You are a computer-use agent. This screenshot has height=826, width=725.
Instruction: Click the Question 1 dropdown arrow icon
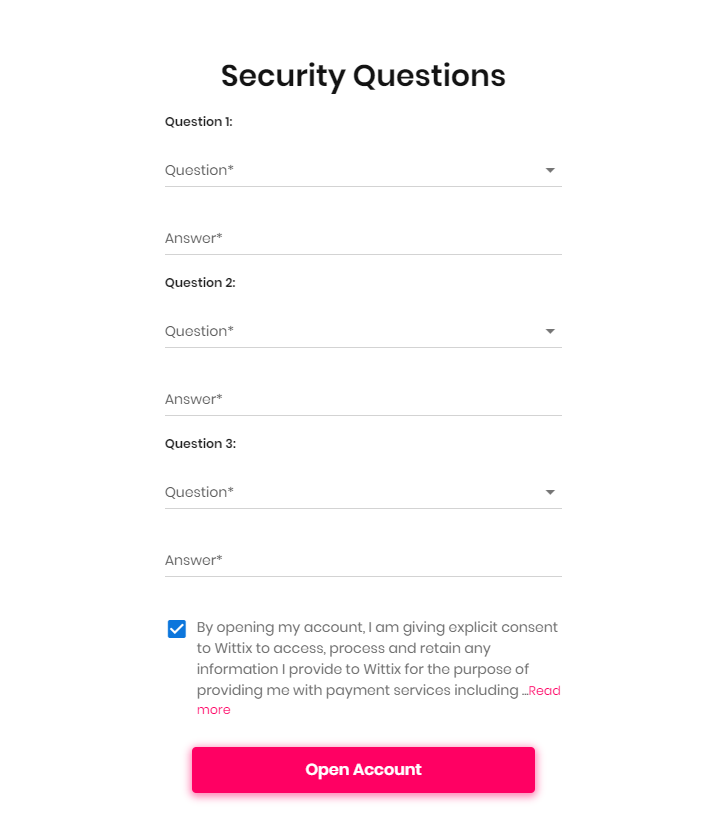(x=550, y=171)
